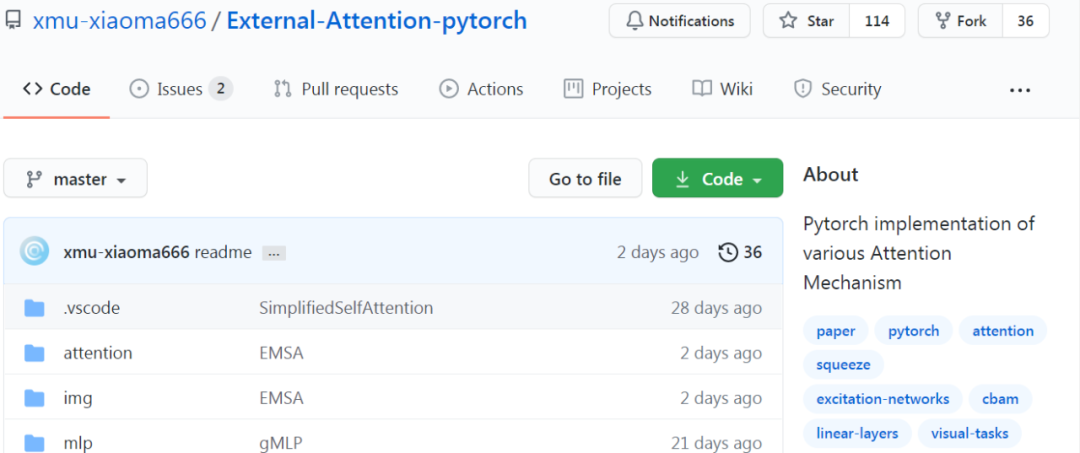Click the xmu-xiaoma666 avatar image

(x=34, y=252)
